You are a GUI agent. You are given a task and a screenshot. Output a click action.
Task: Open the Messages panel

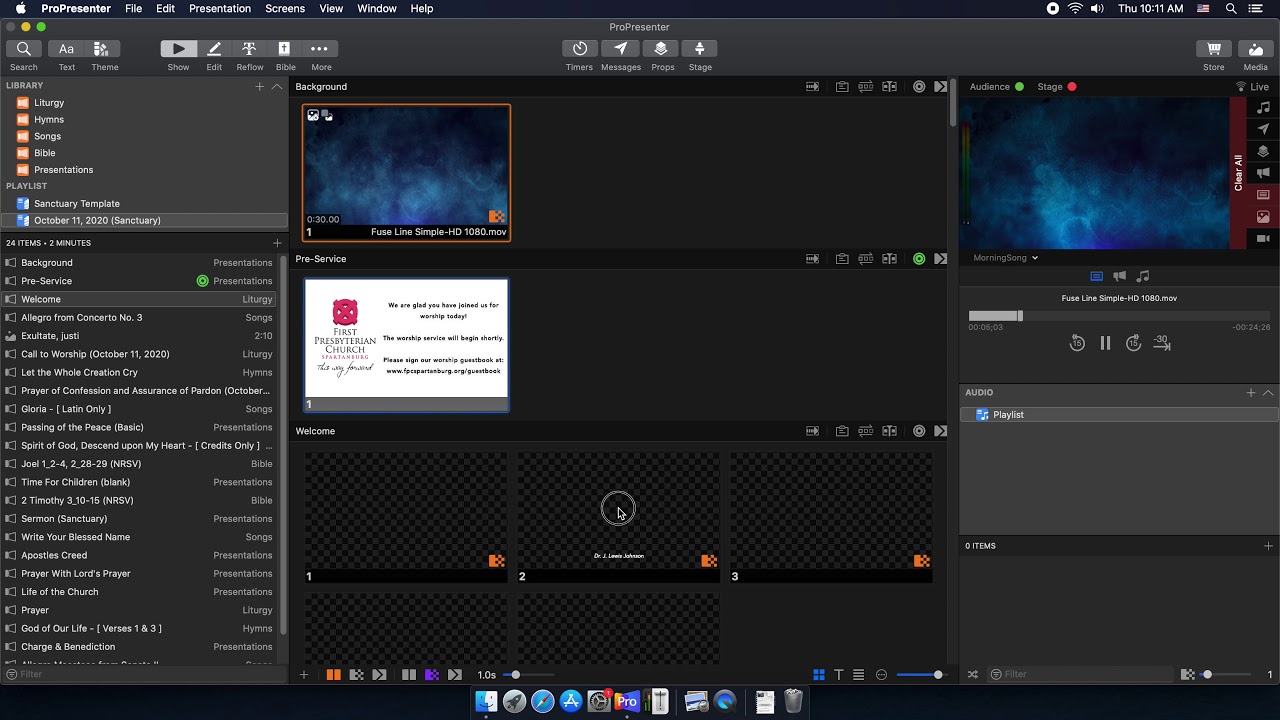620,49
